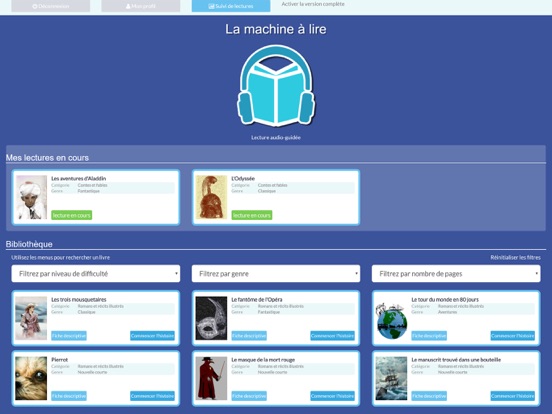Click the Déconnexion button
This screenshot has height=414, width=552.
tap(50, 6)
